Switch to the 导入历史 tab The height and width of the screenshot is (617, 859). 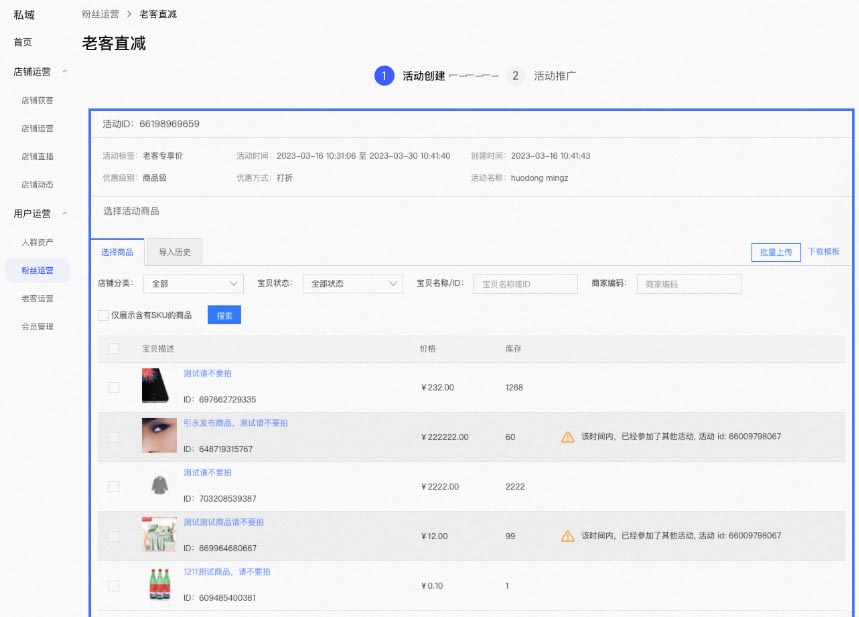174,251
